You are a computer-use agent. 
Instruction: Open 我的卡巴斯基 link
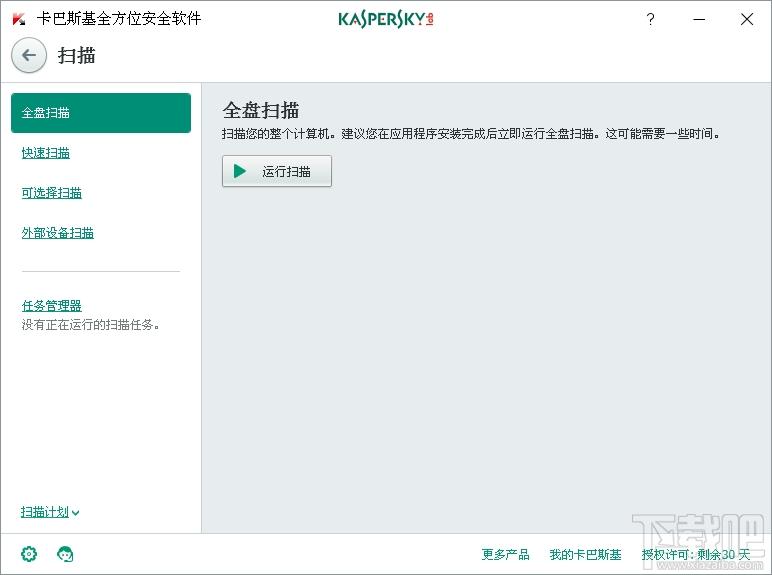[x=585, y=554]
